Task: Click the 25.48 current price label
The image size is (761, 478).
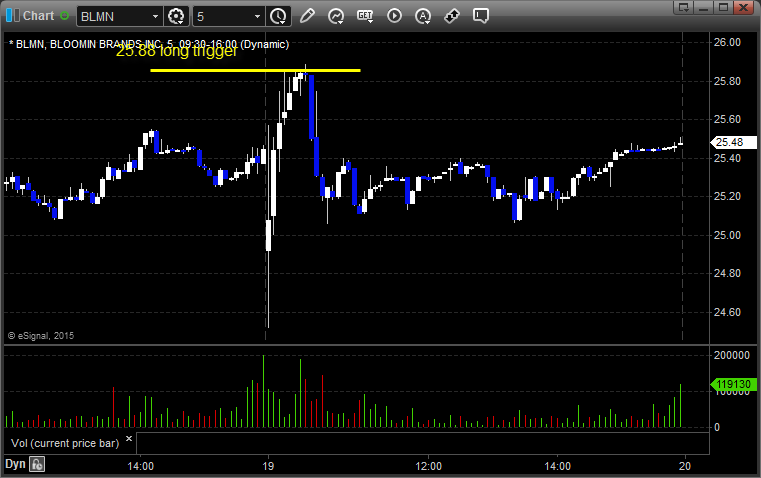Action: [x=733, y=142]
